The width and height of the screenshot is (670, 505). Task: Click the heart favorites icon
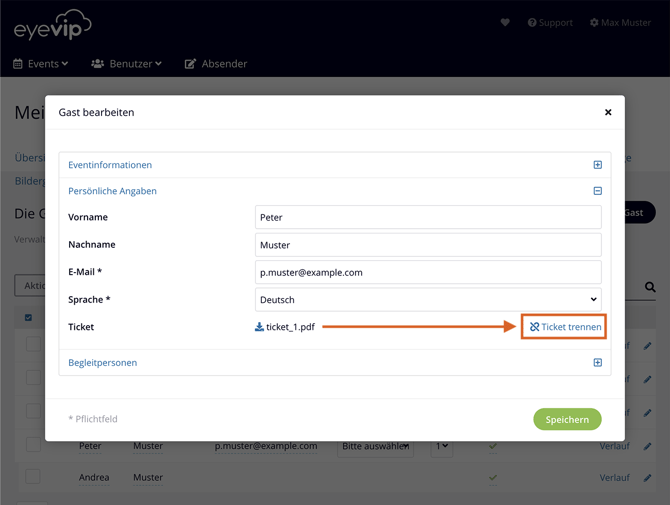[x=505, y=22]
